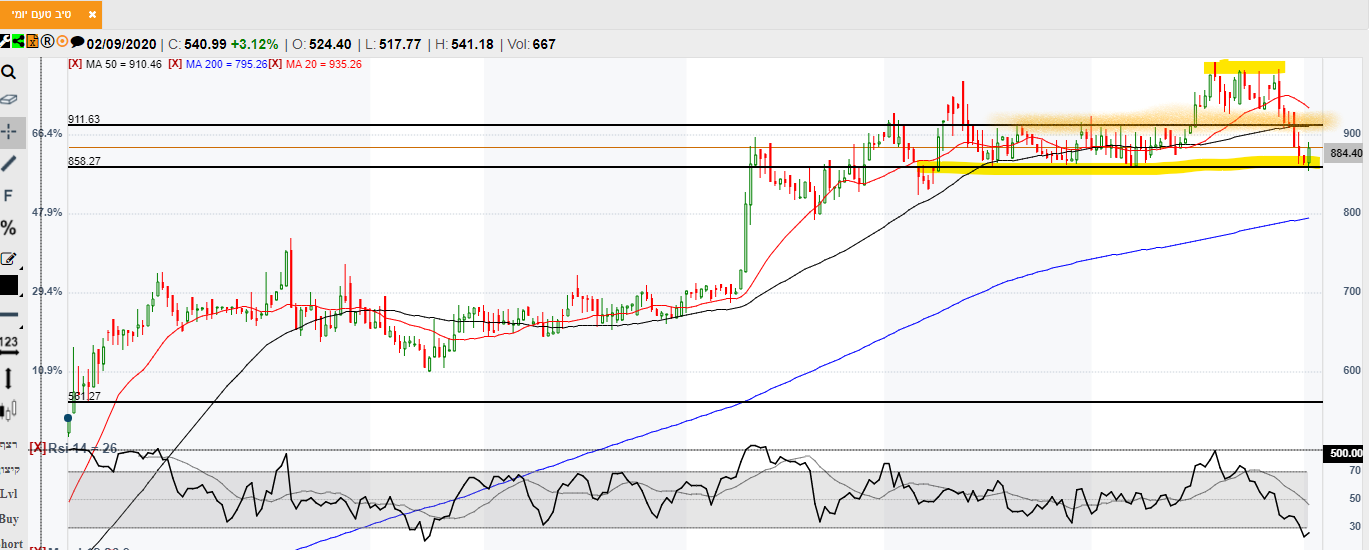Open the note edit tool
This screenshot has width=1370, height=550.
(x=8, y=258)
